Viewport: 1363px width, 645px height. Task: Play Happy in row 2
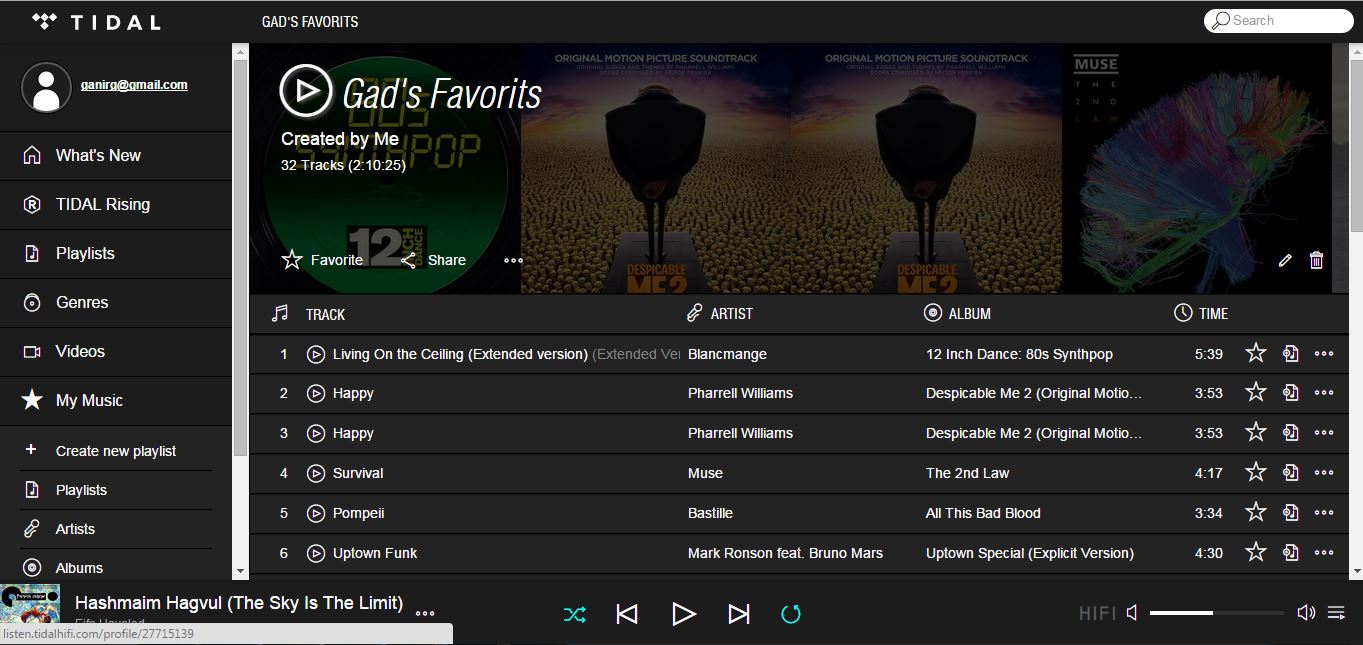(316, 393)
